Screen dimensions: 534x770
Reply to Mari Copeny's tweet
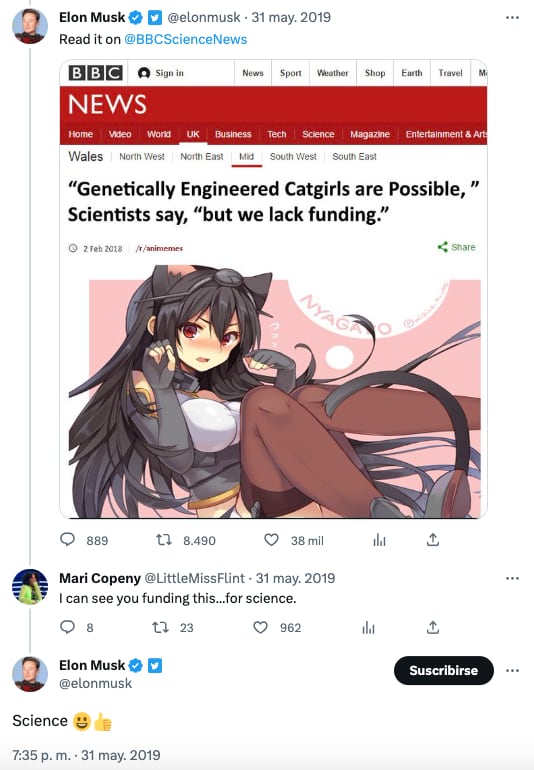coord(67,627)
